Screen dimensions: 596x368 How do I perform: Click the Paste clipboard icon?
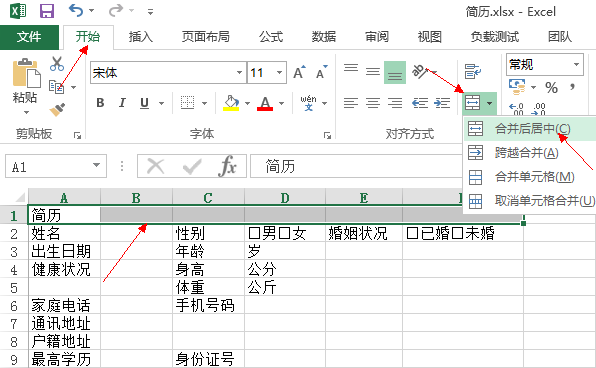[26, 73]
